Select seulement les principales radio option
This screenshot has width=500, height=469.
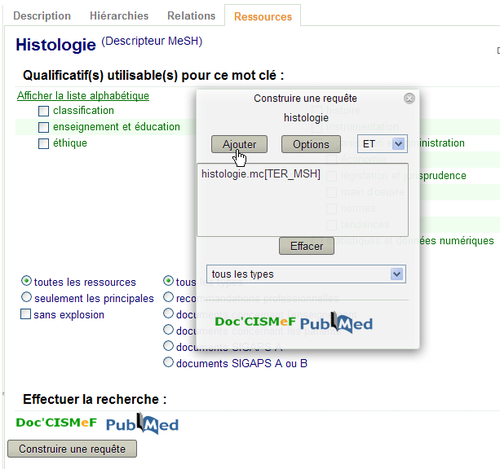26,297
